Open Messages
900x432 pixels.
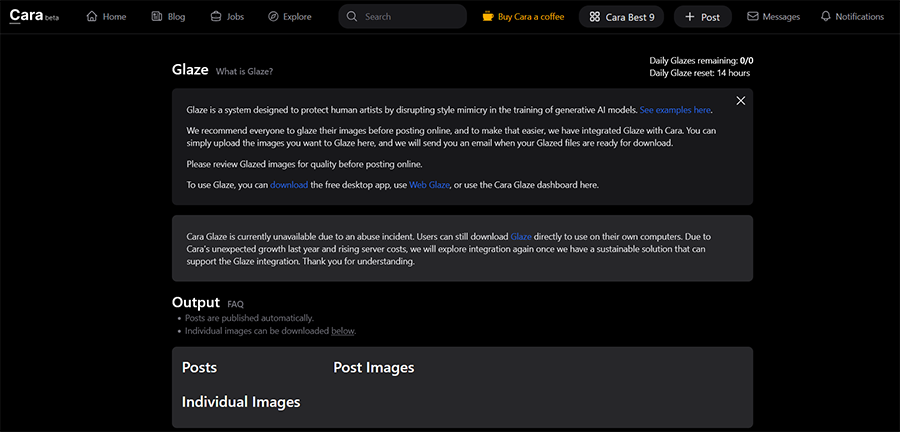point(774,17)
